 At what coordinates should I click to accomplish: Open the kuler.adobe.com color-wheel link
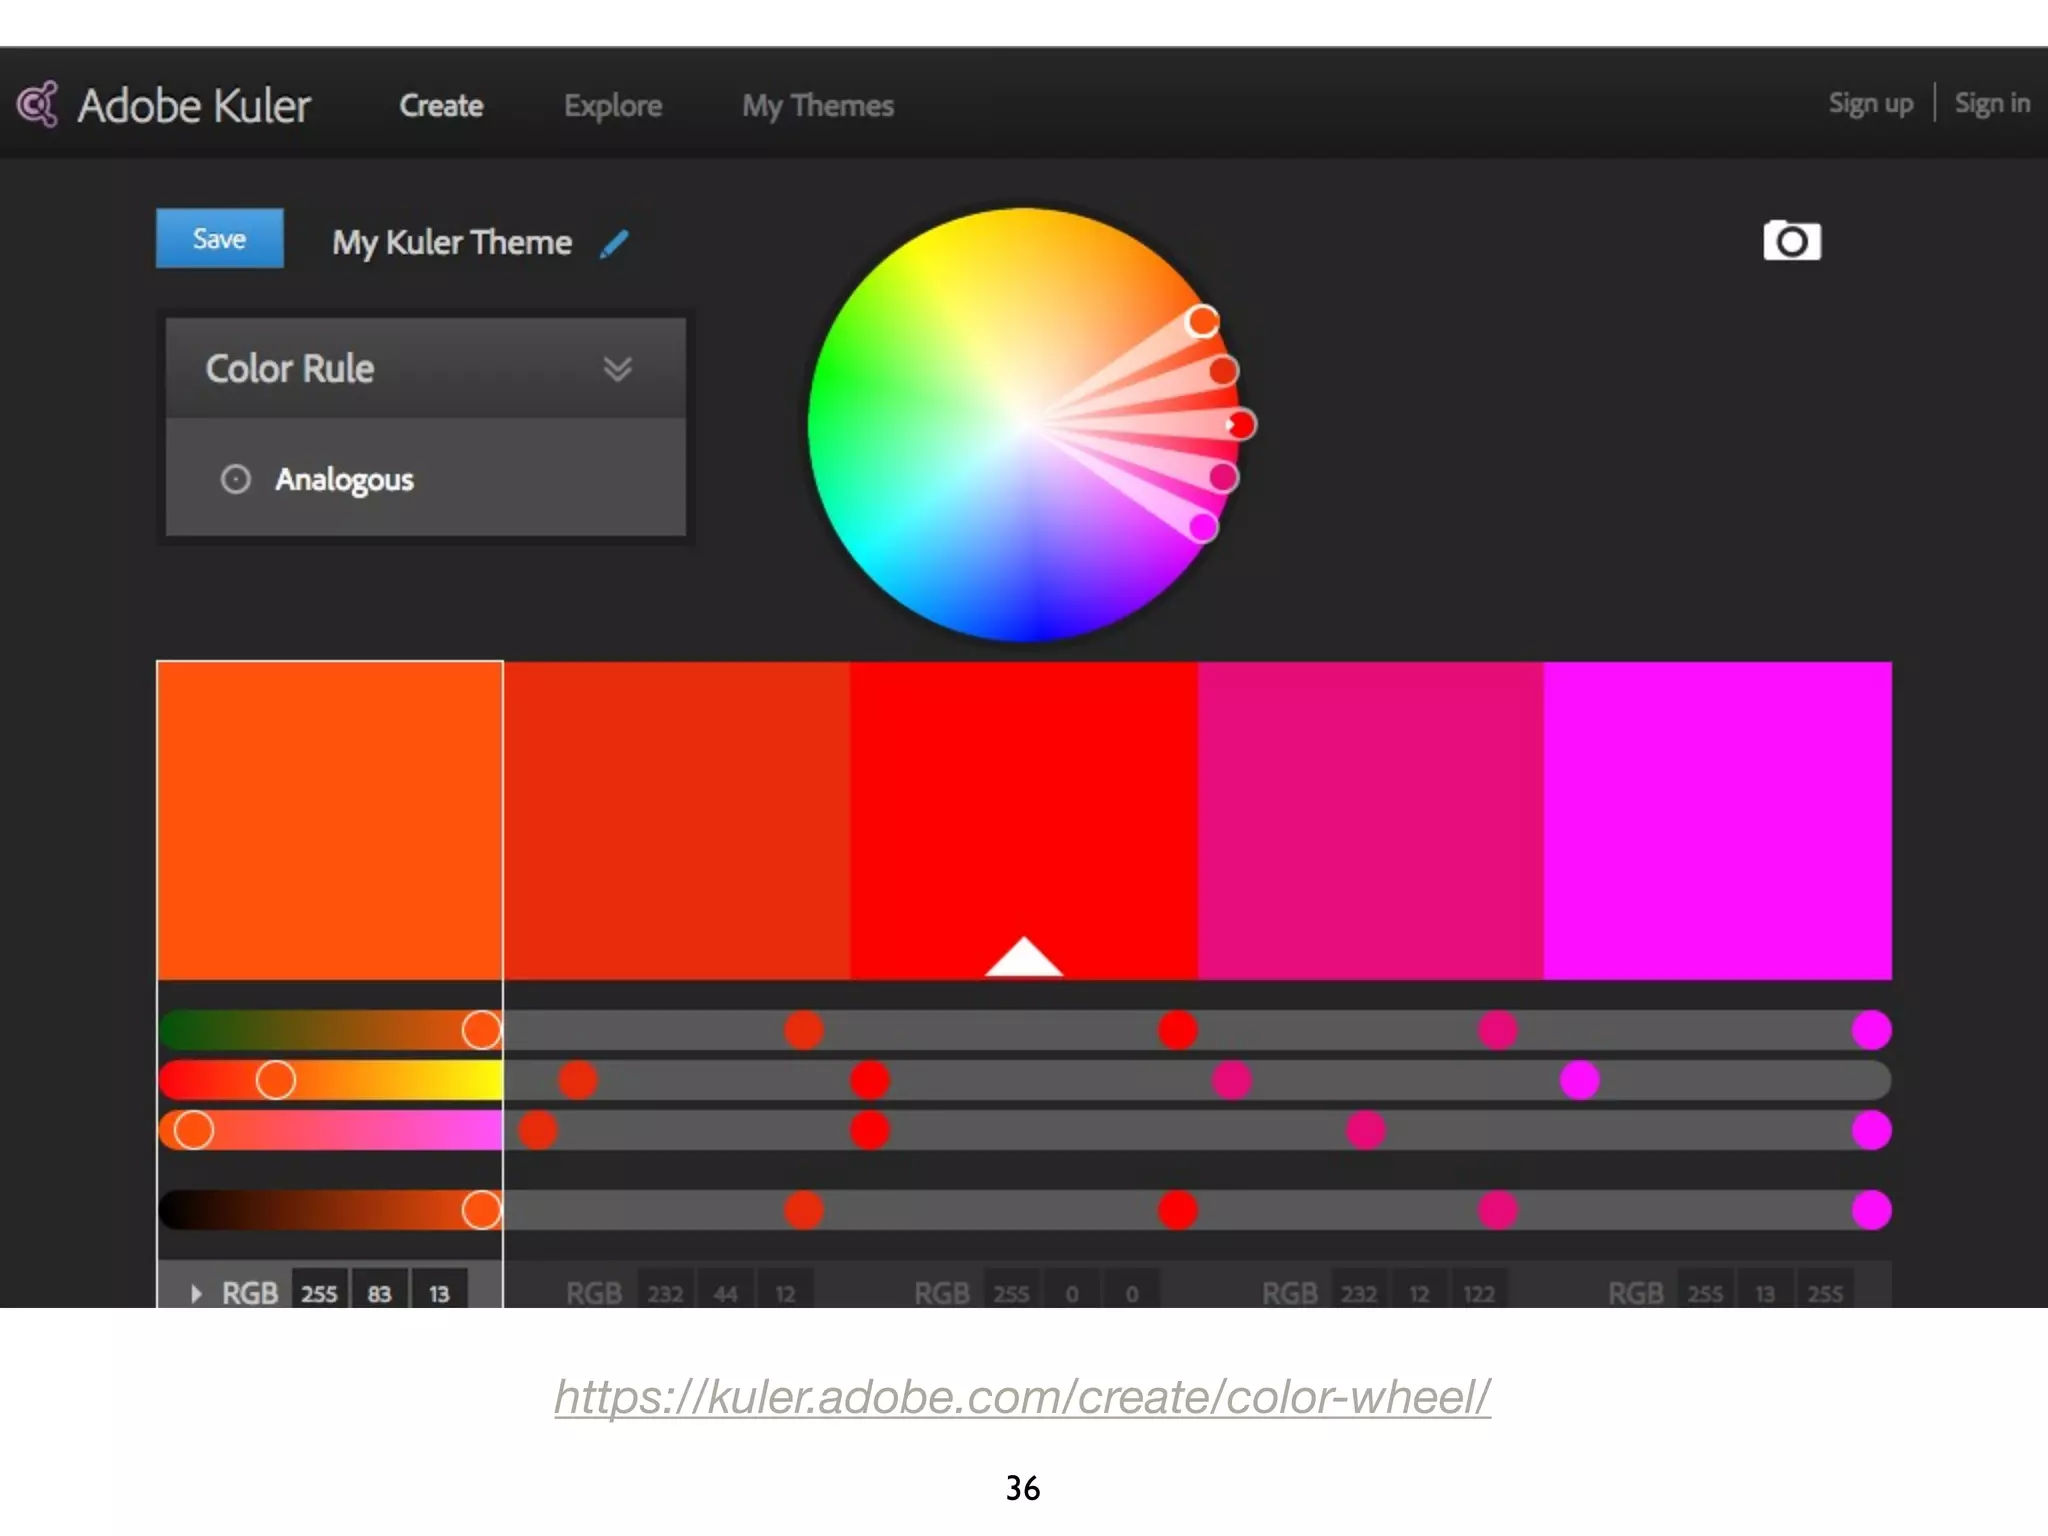click(x=1022, y=1396)
